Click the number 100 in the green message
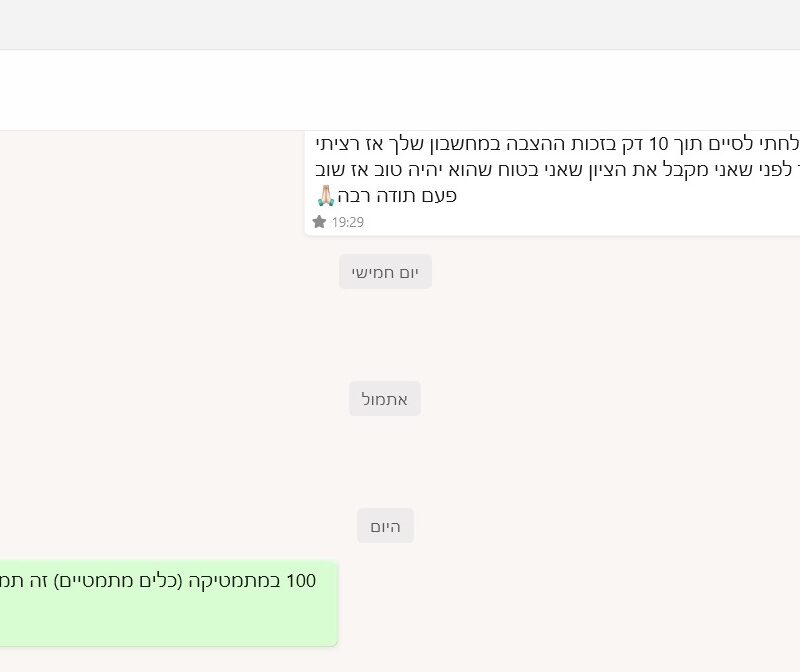 301,581
